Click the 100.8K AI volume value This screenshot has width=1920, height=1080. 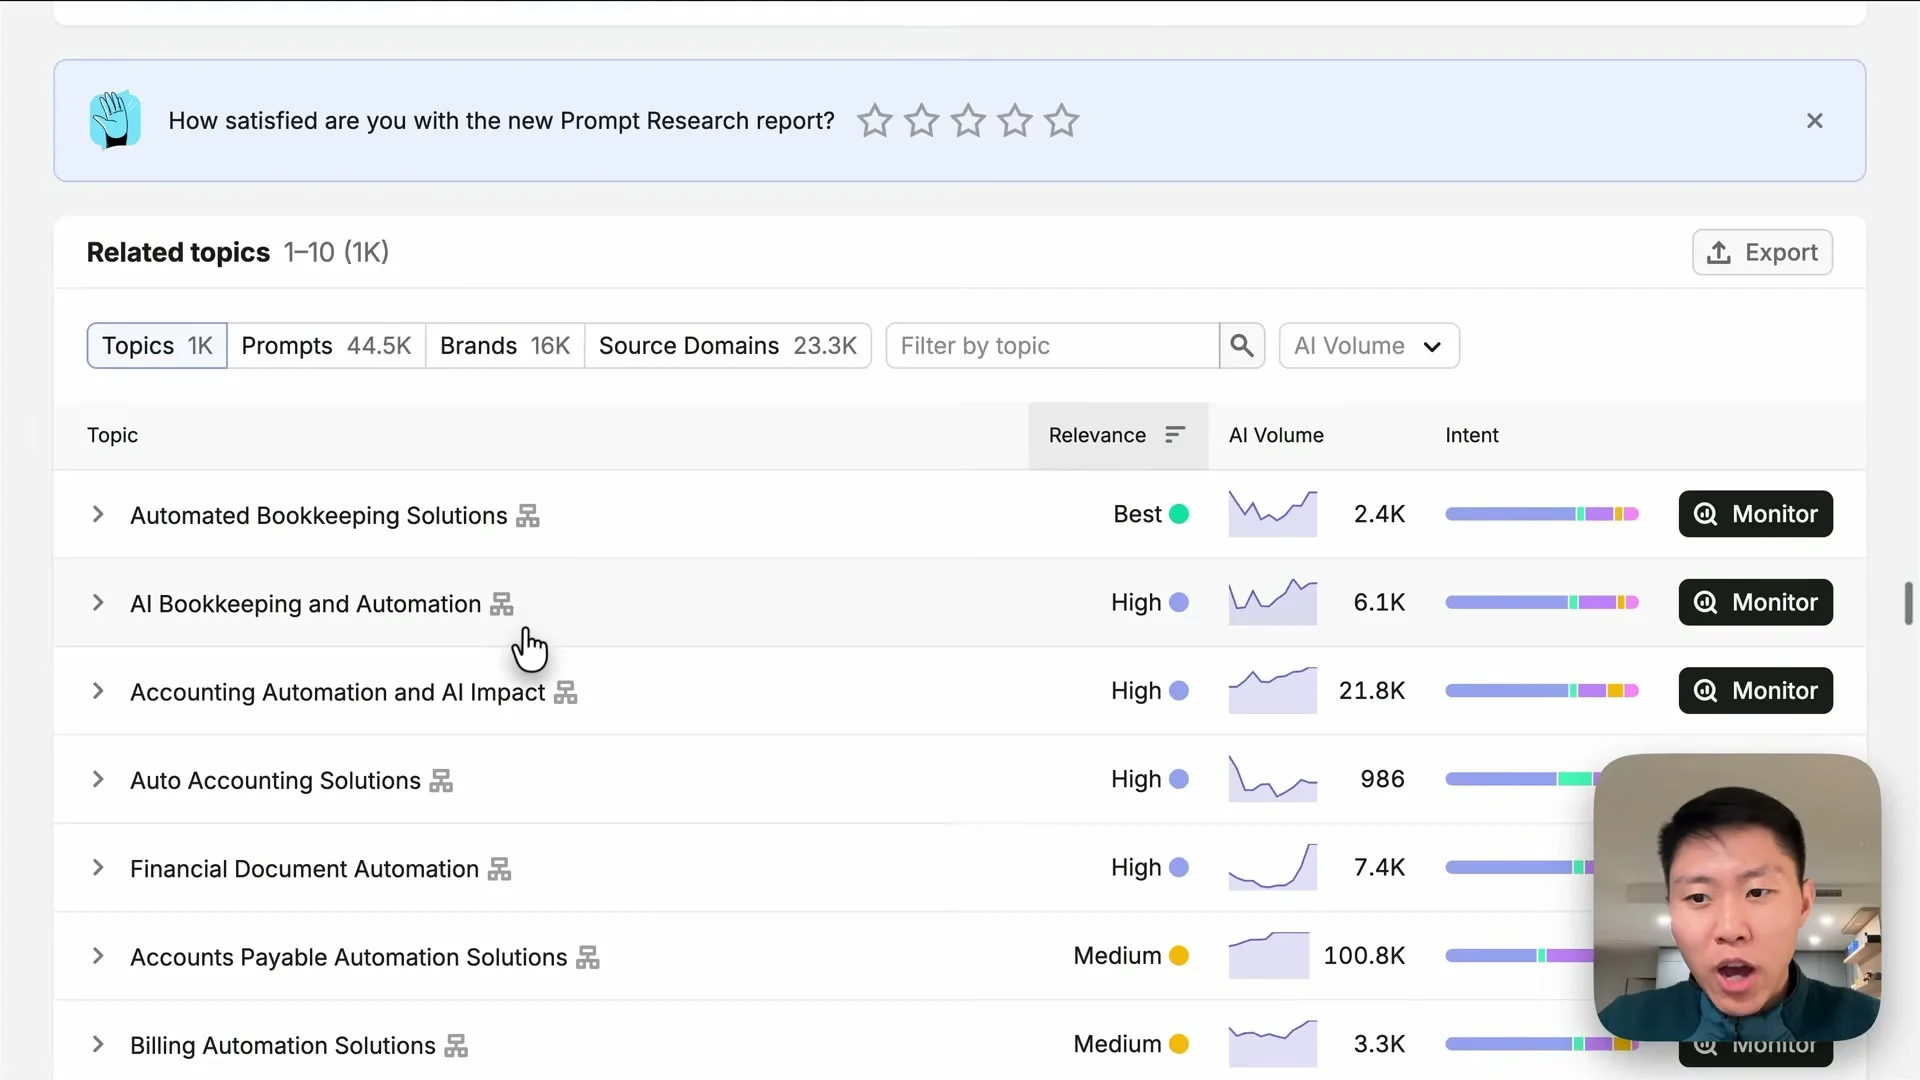point(1364,956)
